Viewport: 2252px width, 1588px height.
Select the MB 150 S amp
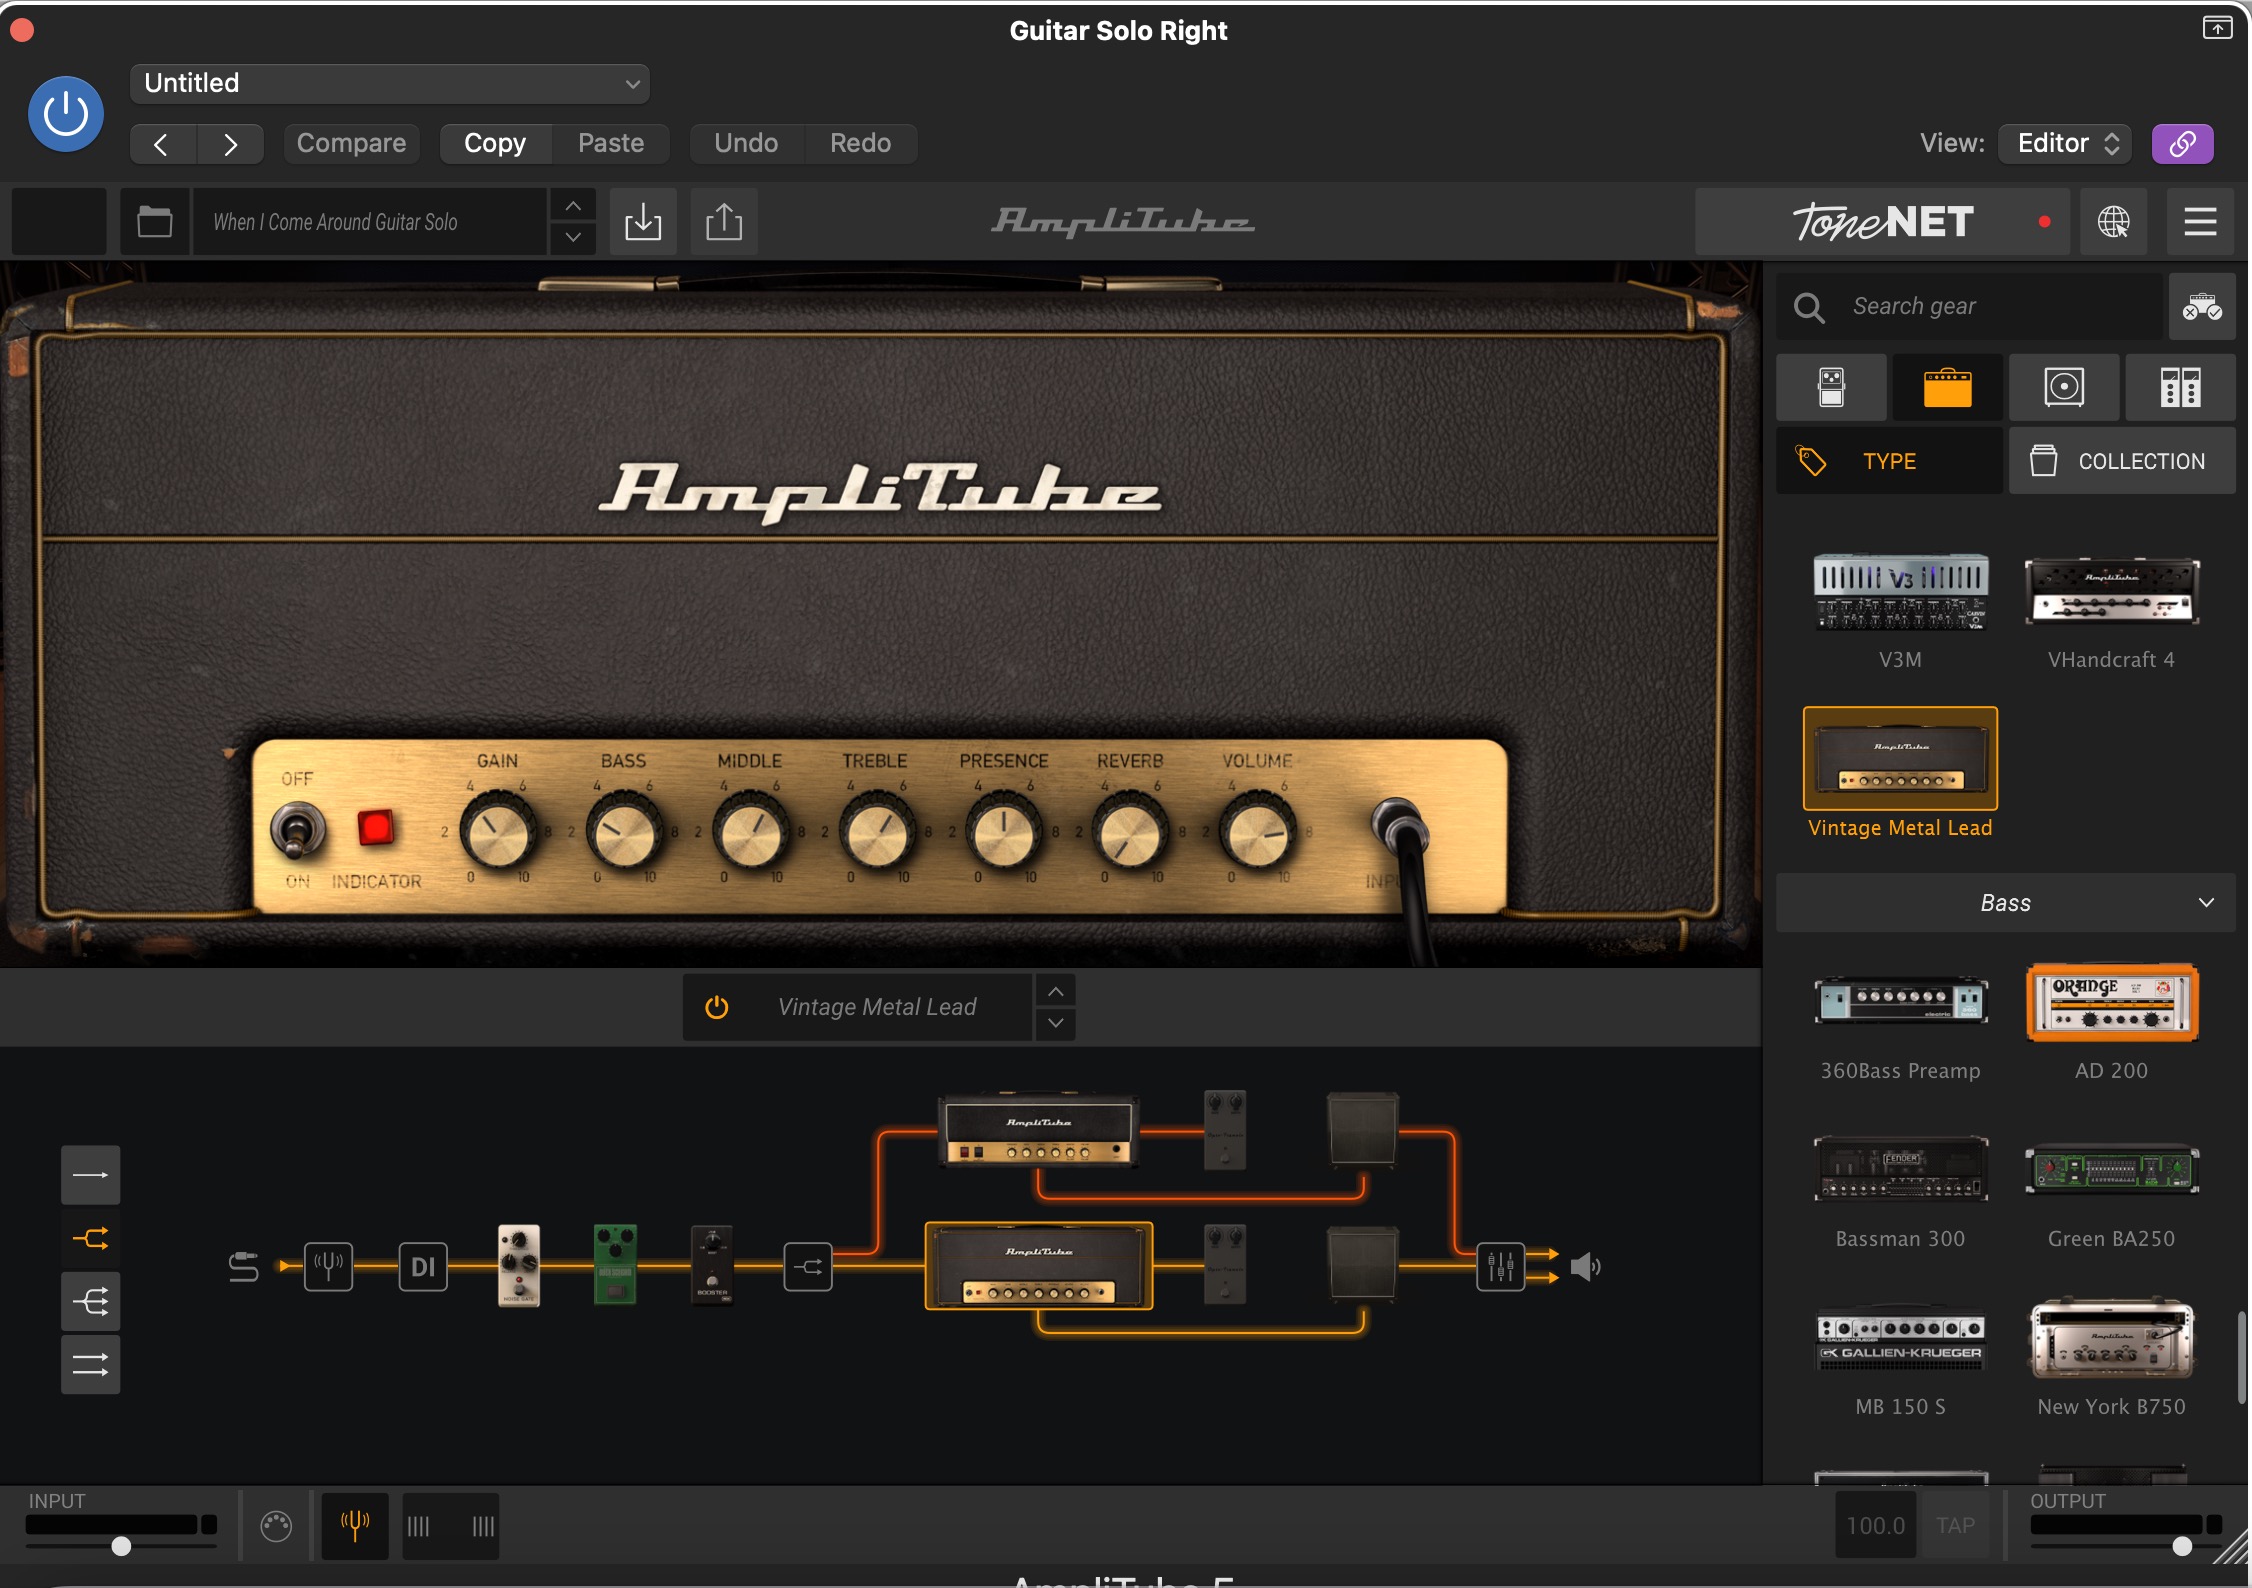coord(1900,1338)
